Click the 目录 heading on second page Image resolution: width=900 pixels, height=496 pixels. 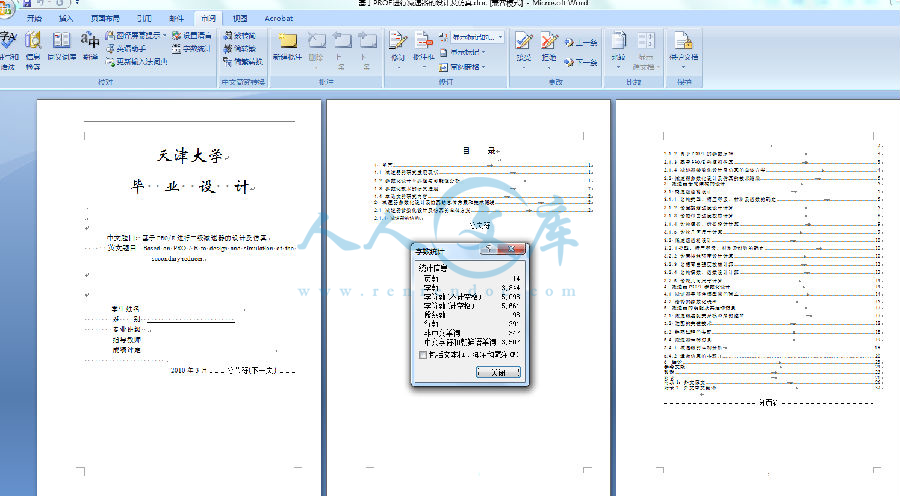[481, 150]
